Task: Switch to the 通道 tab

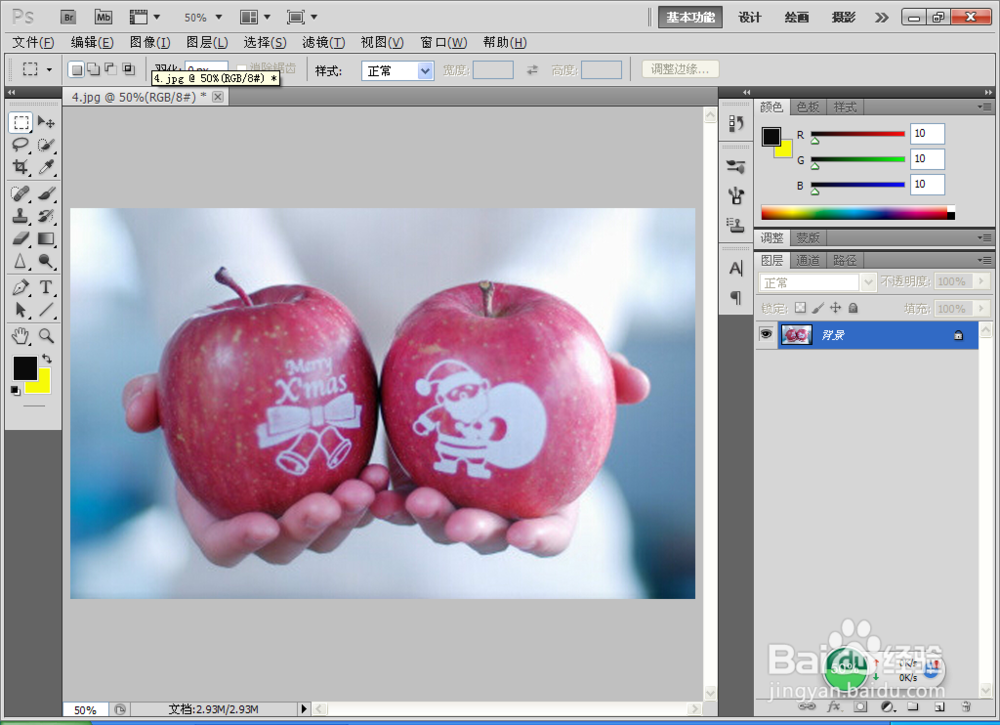Action: (x=807, y=260)
